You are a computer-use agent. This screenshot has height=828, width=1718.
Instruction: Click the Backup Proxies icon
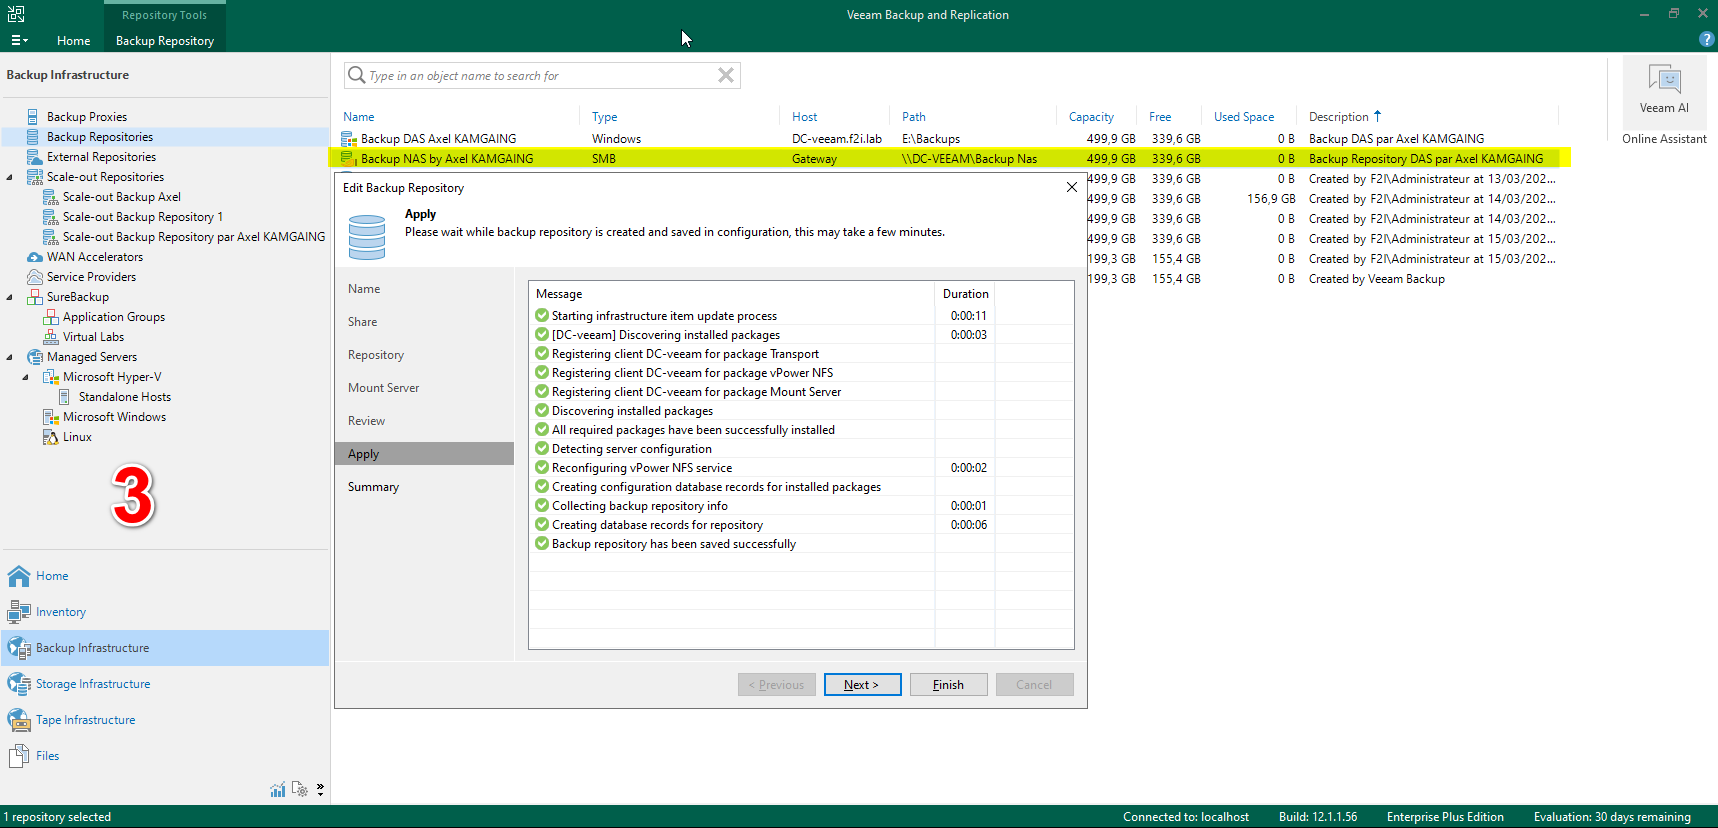coord(34,117)
